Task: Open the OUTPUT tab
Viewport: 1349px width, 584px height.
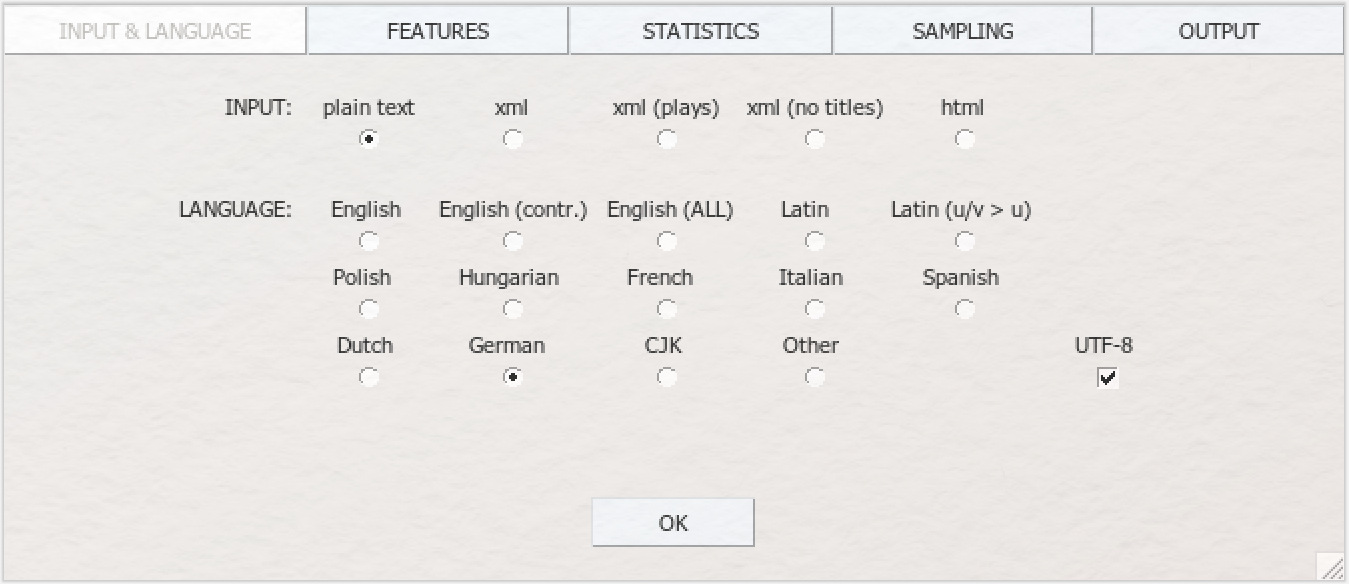Action: click(x=1218, y=31)
